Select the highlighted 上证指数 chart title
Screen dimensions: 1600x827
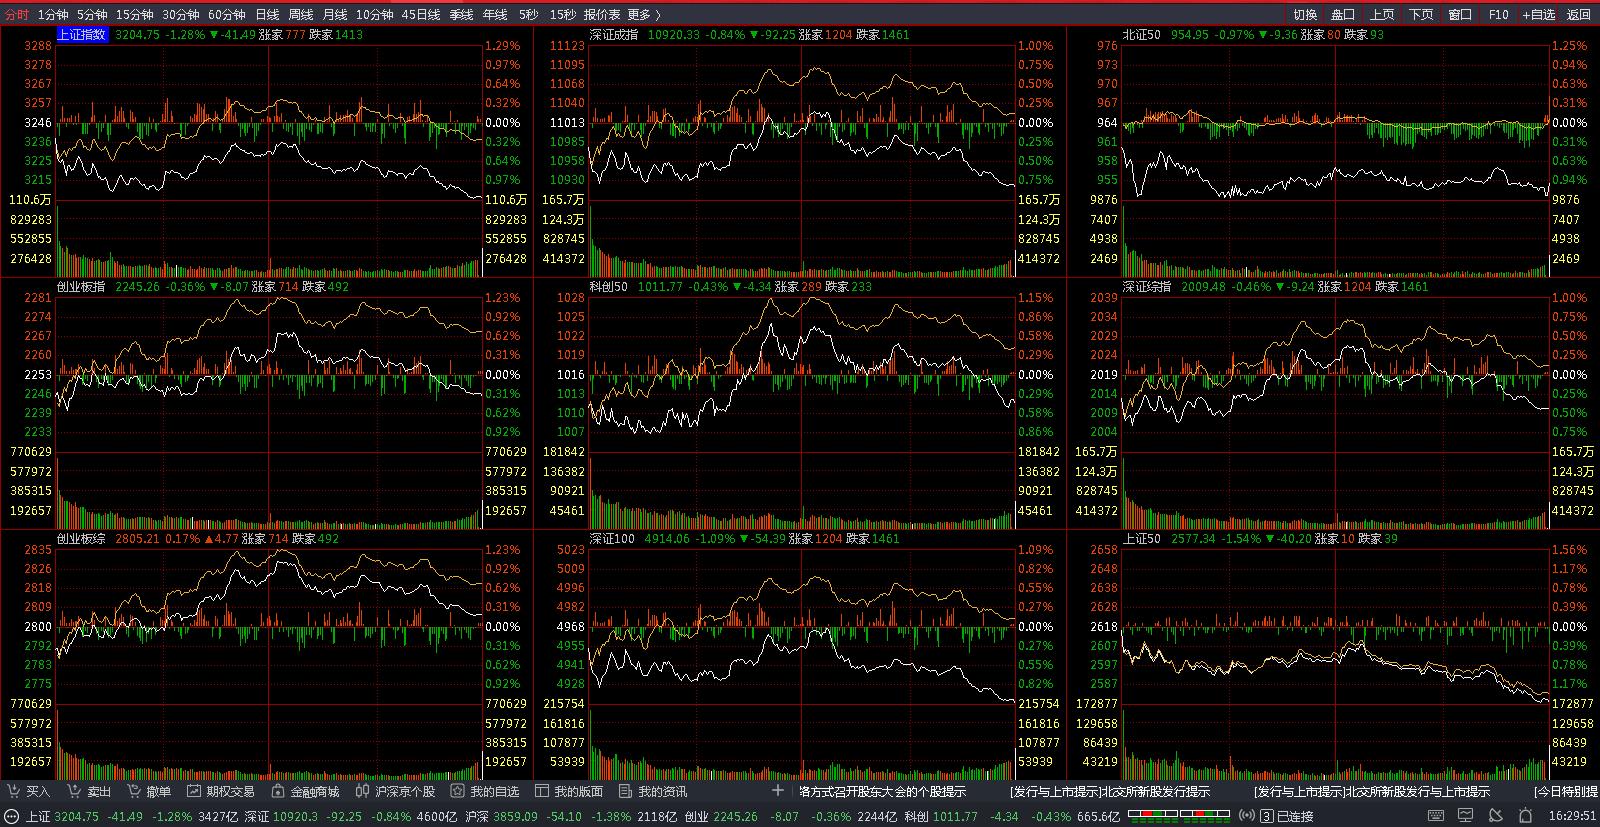(x=81, y=34)
